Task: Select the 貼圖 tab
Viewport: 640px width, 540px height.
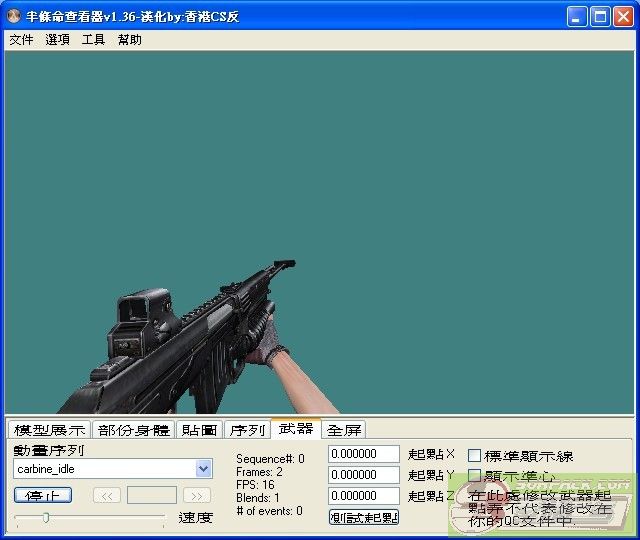Action: pyautogui.click(x=199, y=430)
